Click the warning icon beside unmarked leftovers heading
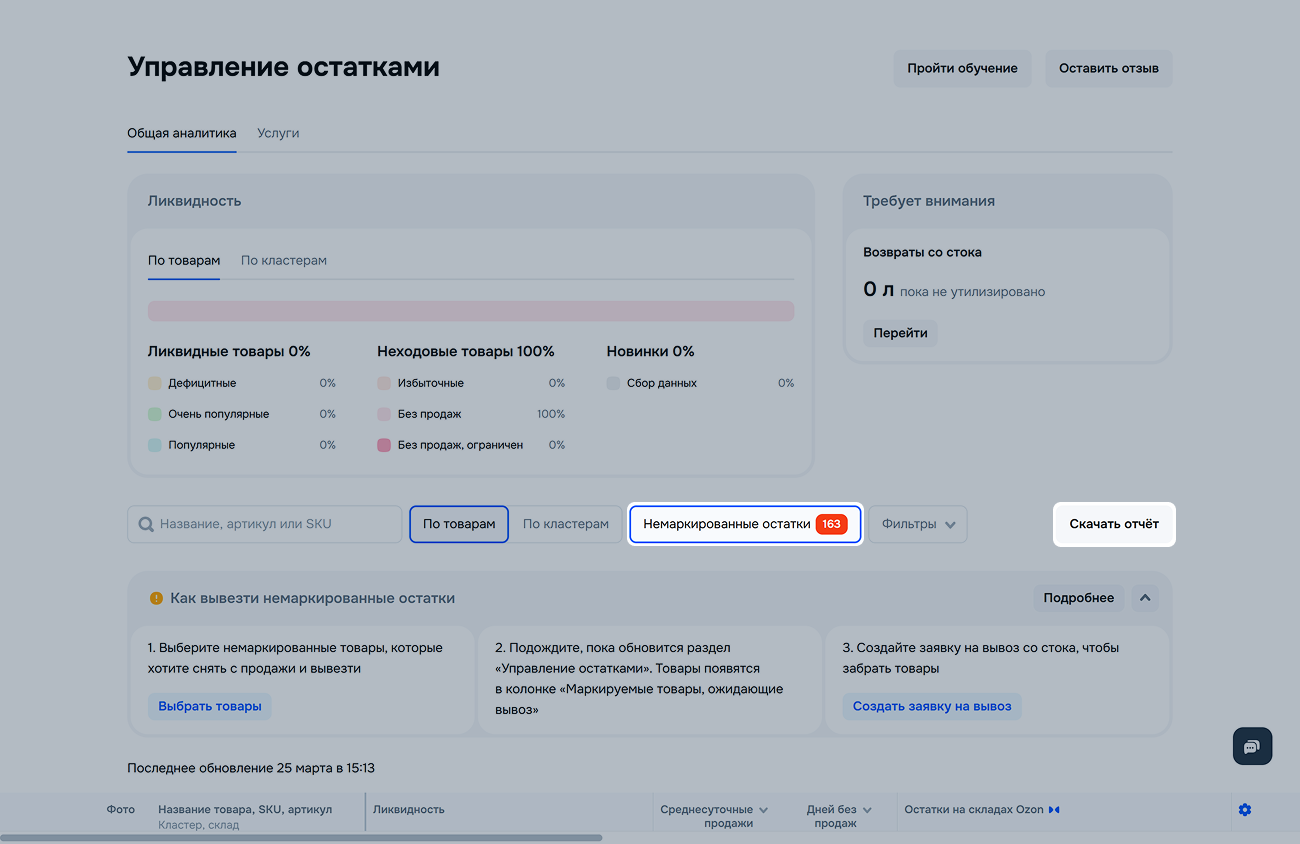Screen dimensions: 1300x844 [156, 599]
